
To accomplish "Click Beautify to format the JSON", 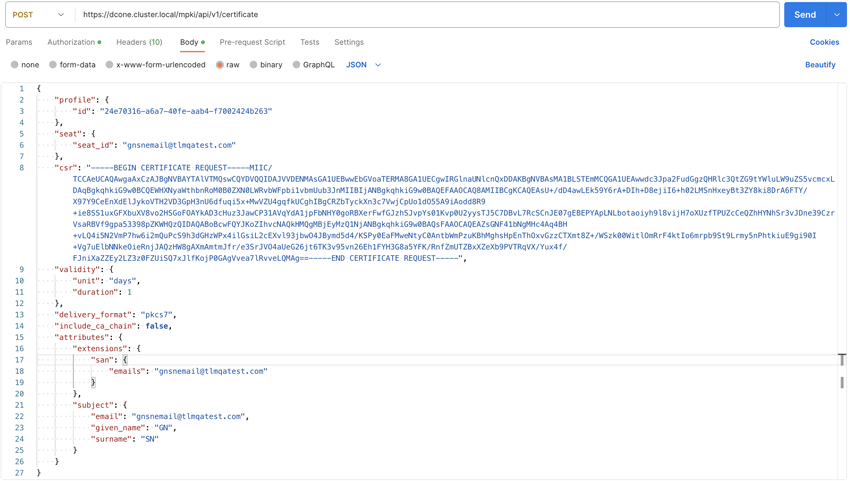I will click(x=820, y=65).
